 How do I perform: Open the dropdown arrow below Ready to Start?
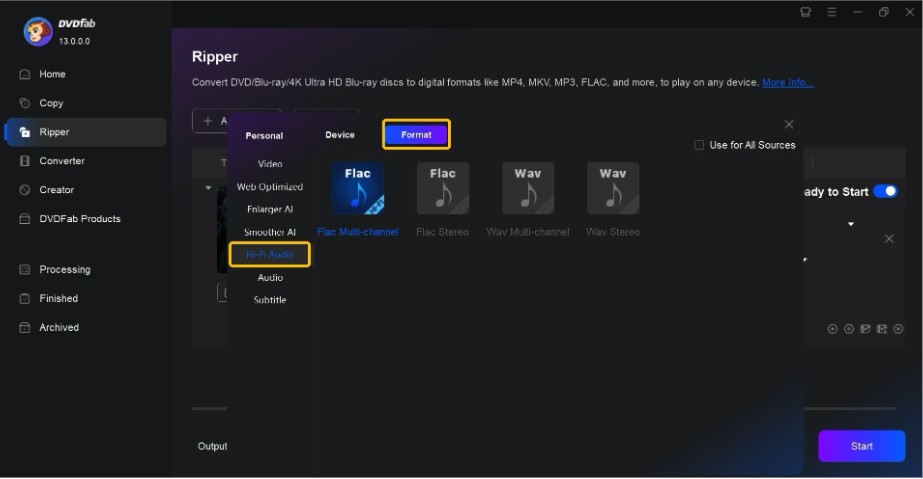pos(851,224)
